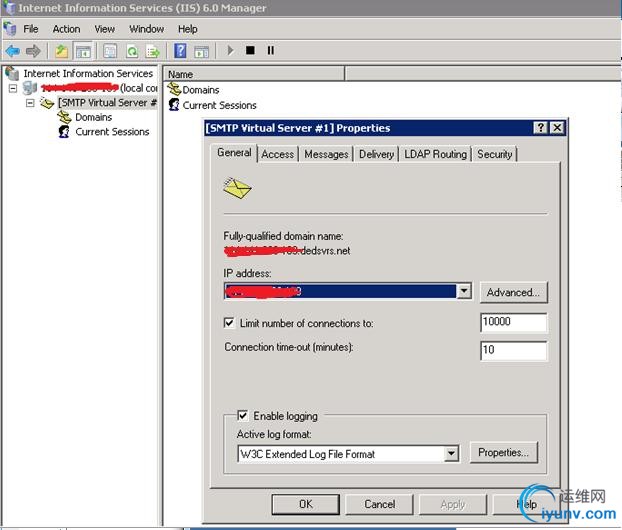Select Internet Information Services tree root

point(88,73)
